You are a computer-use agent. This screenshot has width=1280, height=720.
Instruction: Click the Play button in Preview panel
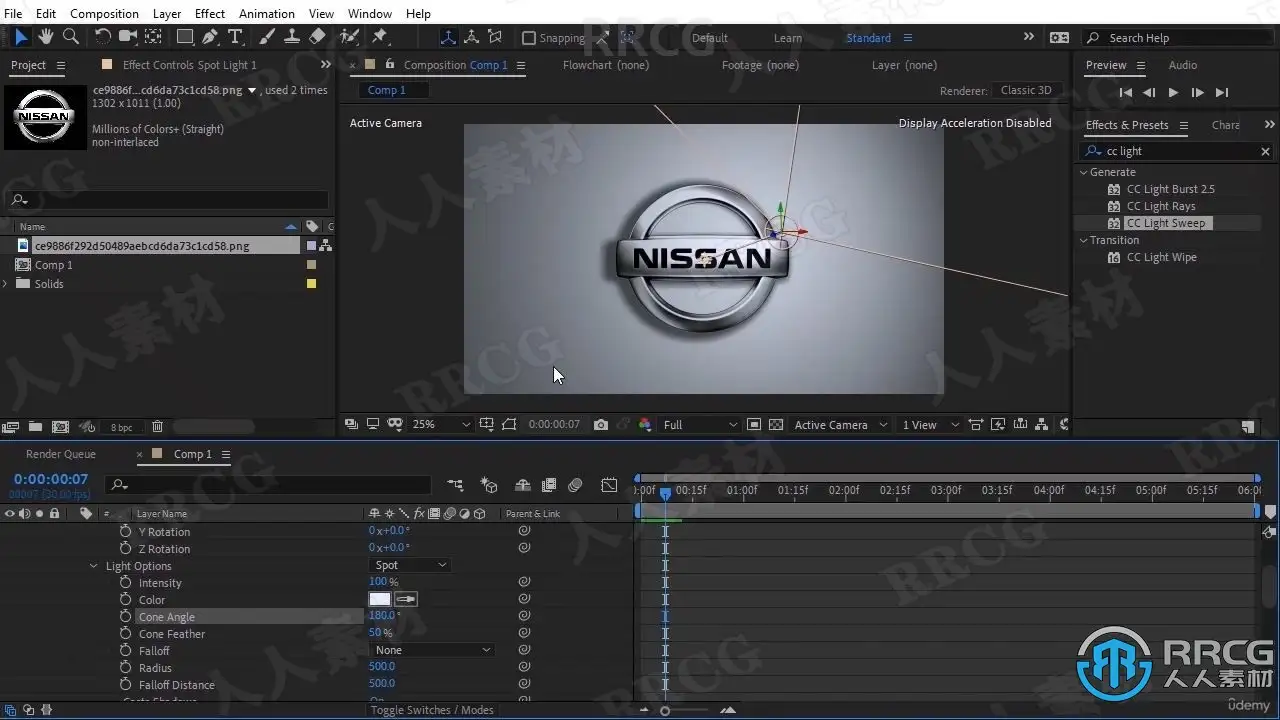(x=1173, y=92)
